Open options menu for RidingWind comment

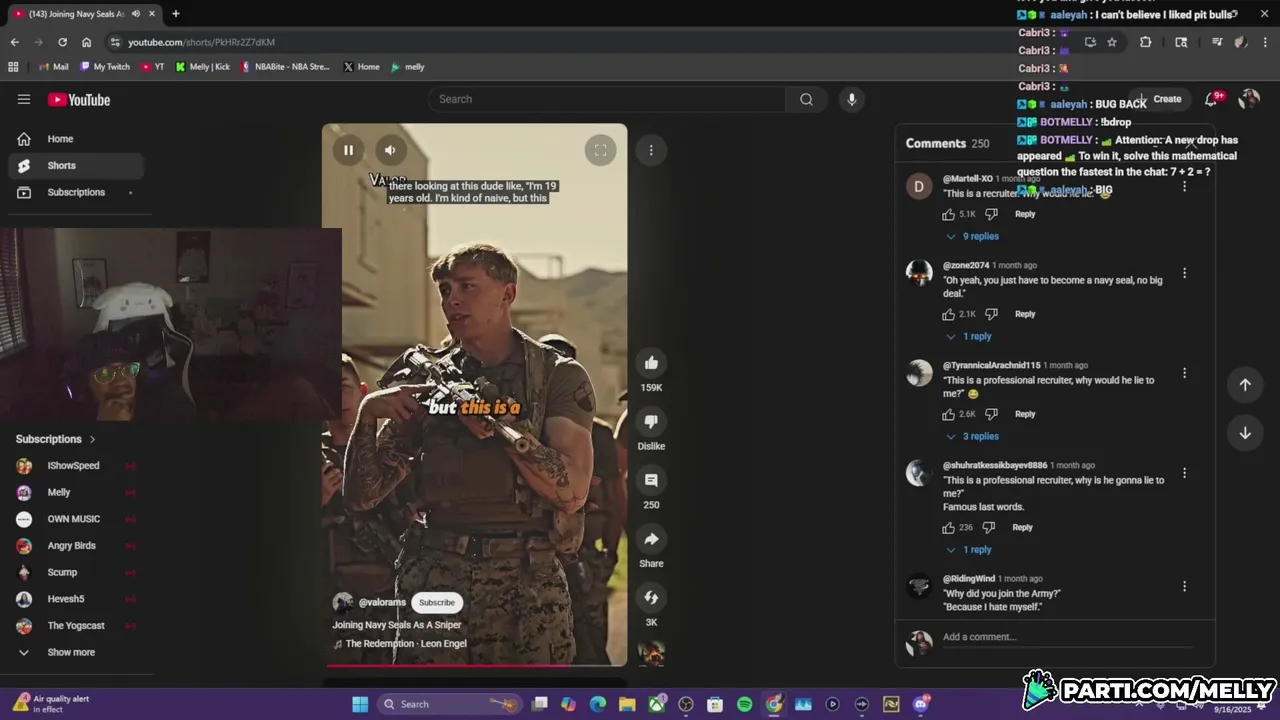click(1184, 587)
